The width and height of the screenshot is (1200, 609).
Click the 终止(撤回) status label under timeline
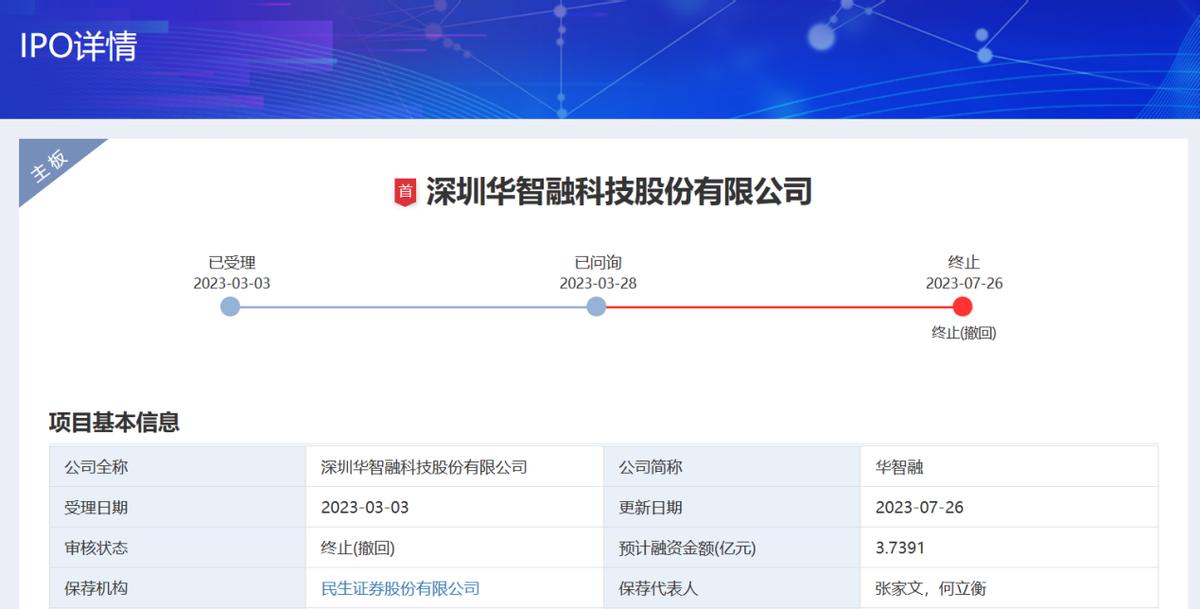click(x=963, y=331)
